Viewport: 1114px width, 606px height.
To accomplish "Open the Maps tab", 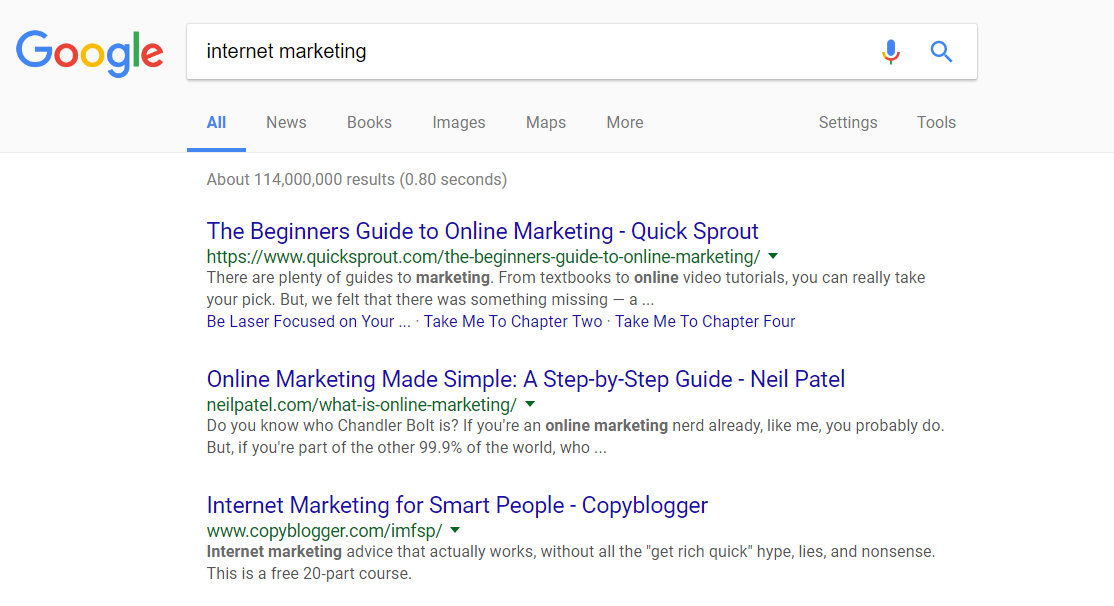I will point(546,122).
